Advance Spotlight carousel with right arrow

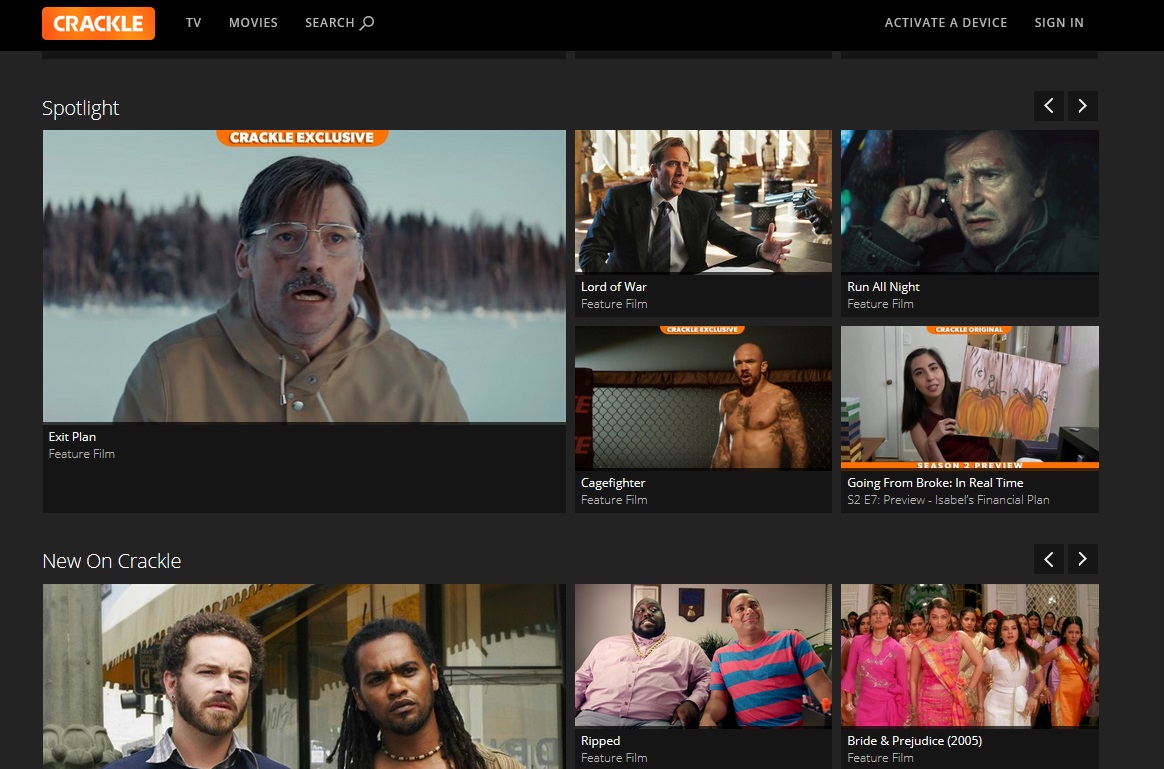(x=1083, y=106)
